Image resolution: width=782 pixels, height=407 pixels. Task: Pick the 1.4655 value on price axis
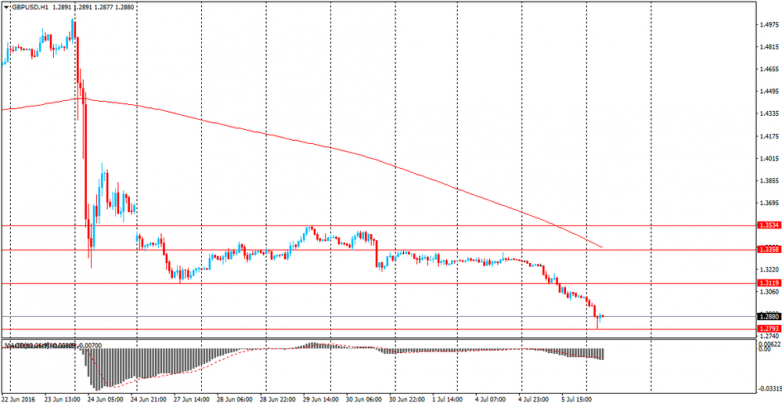point(769,69)
